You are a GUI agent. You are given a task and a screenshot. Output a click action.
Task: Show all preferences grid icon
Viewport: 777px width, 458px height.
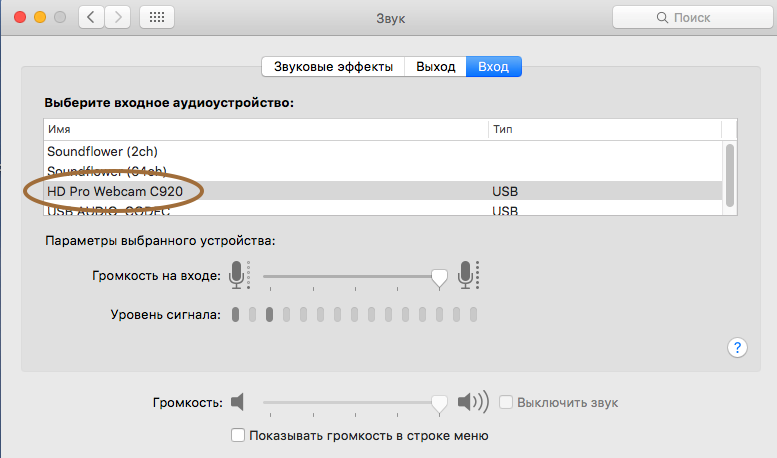(x=157, y=17)
